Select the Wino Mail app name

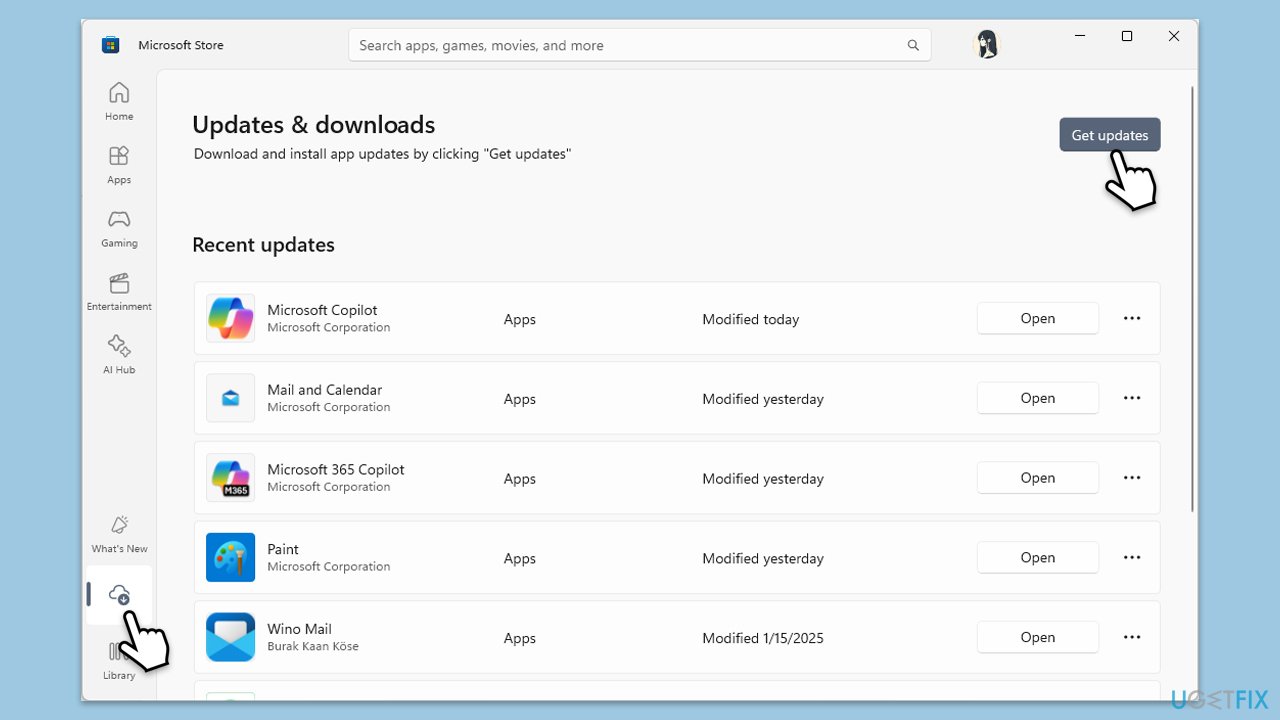pos(299,629)
